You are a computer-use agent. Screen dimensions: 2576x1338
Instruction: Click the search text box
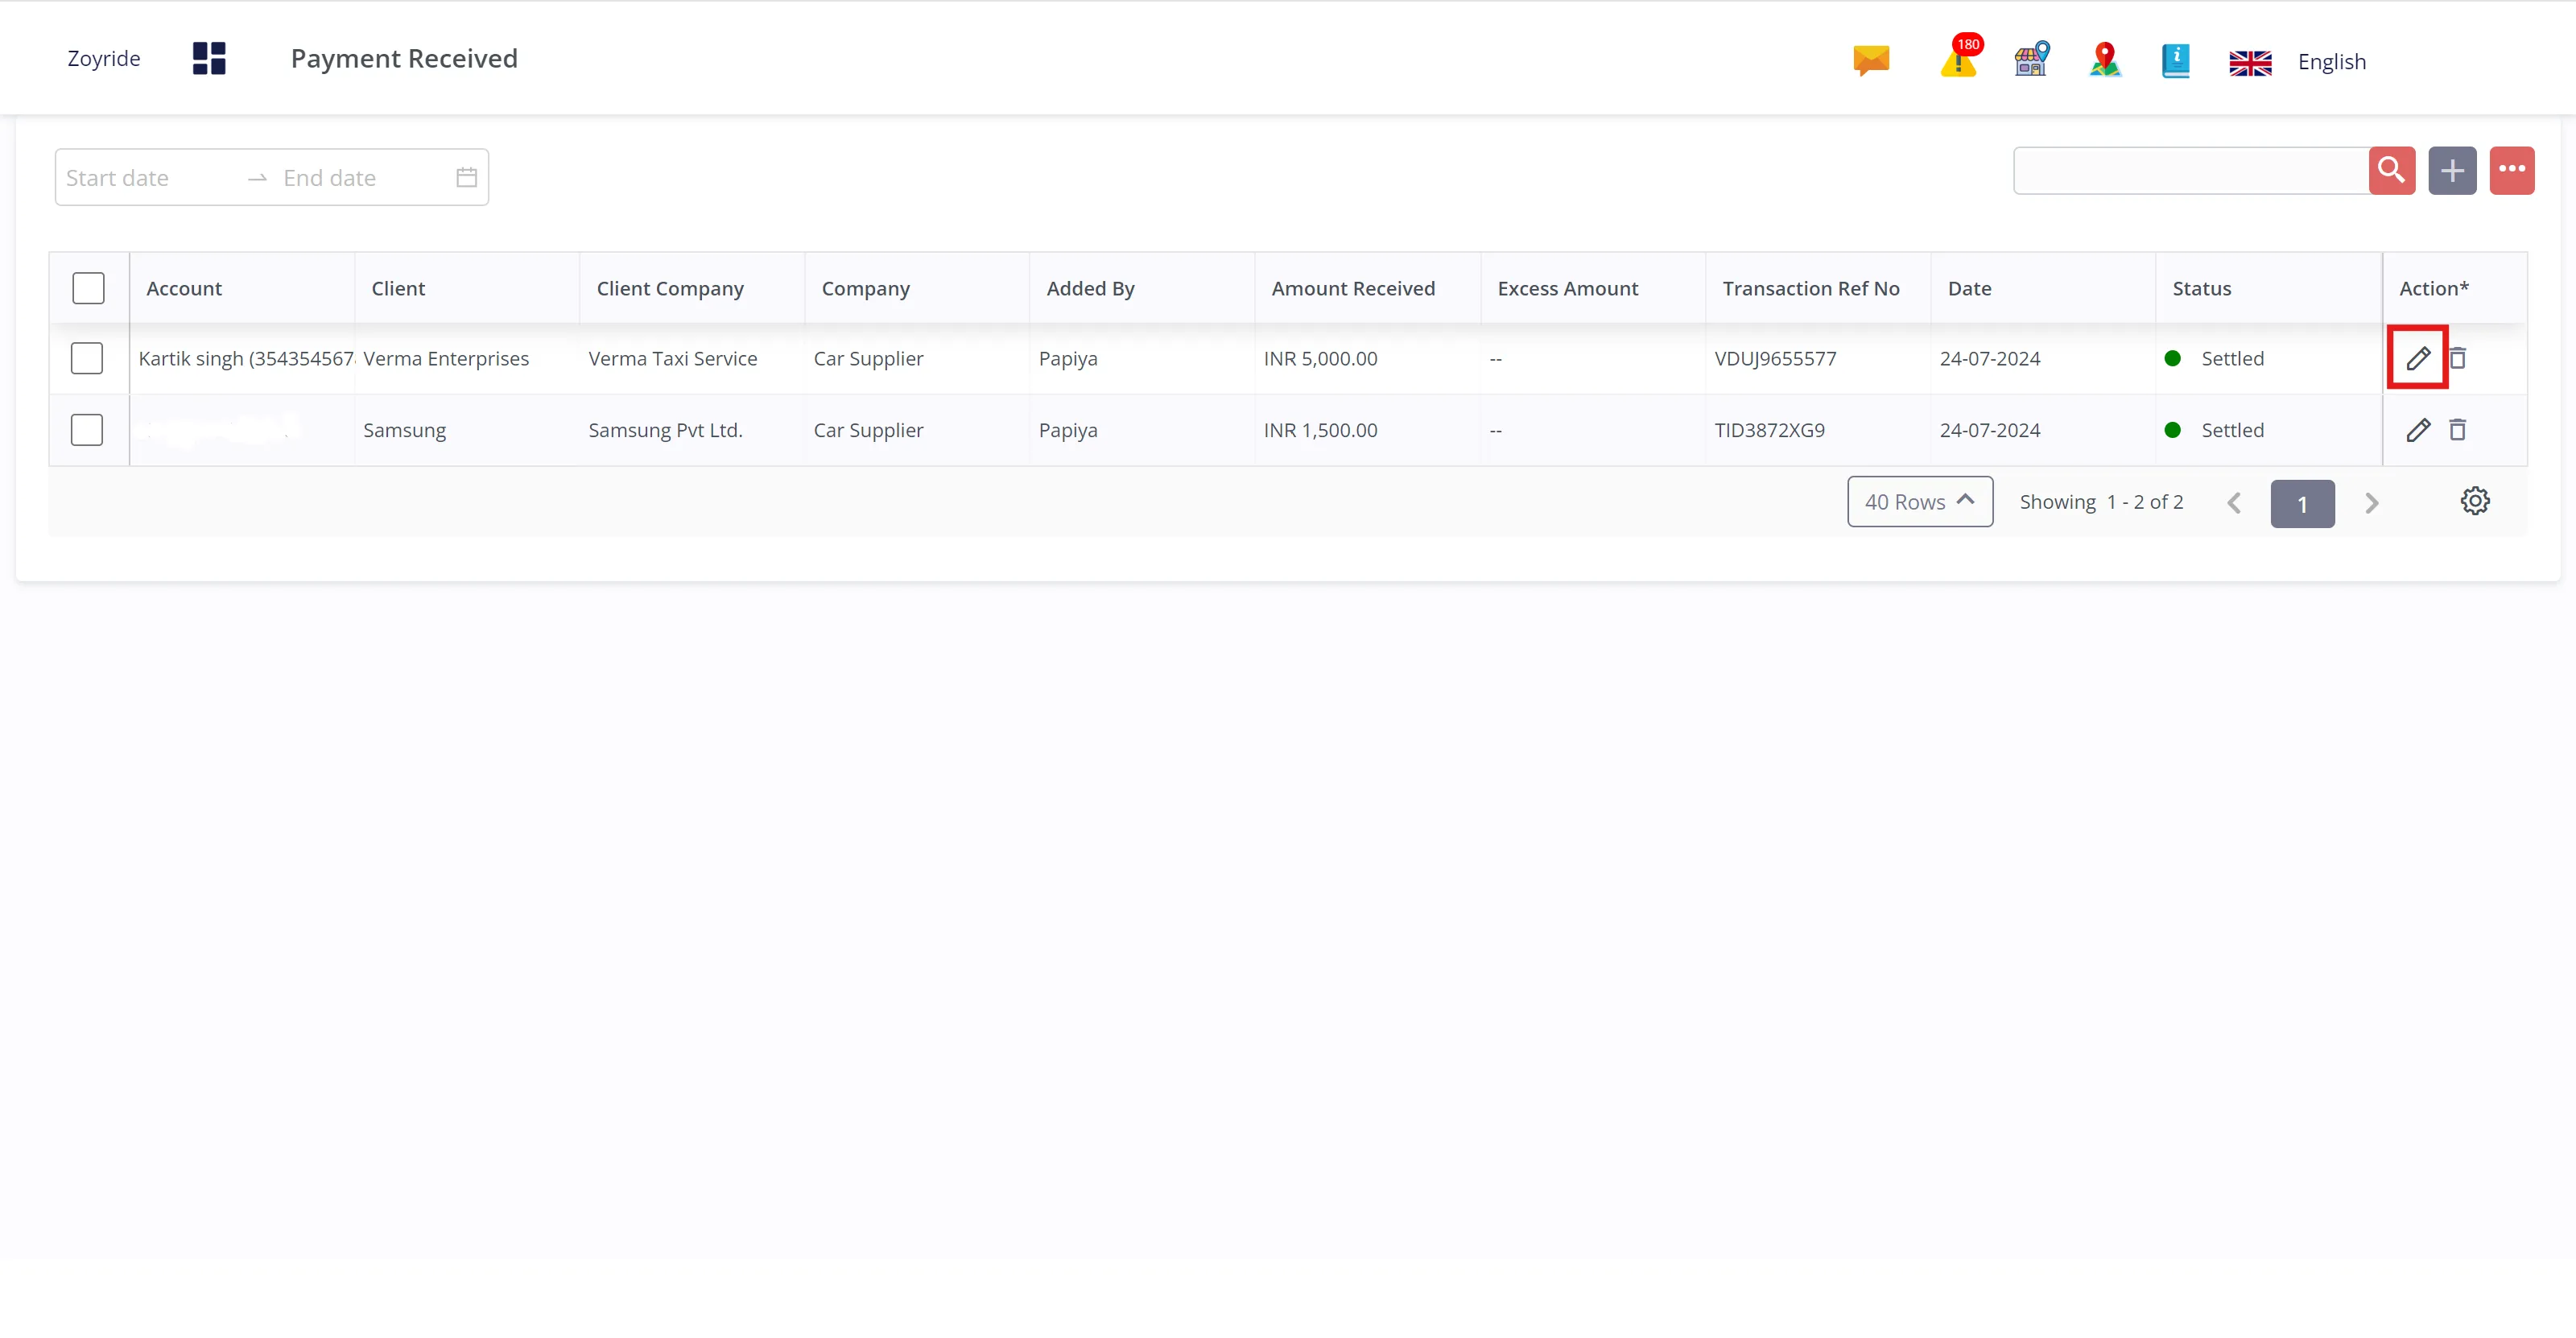point(2190,170)
